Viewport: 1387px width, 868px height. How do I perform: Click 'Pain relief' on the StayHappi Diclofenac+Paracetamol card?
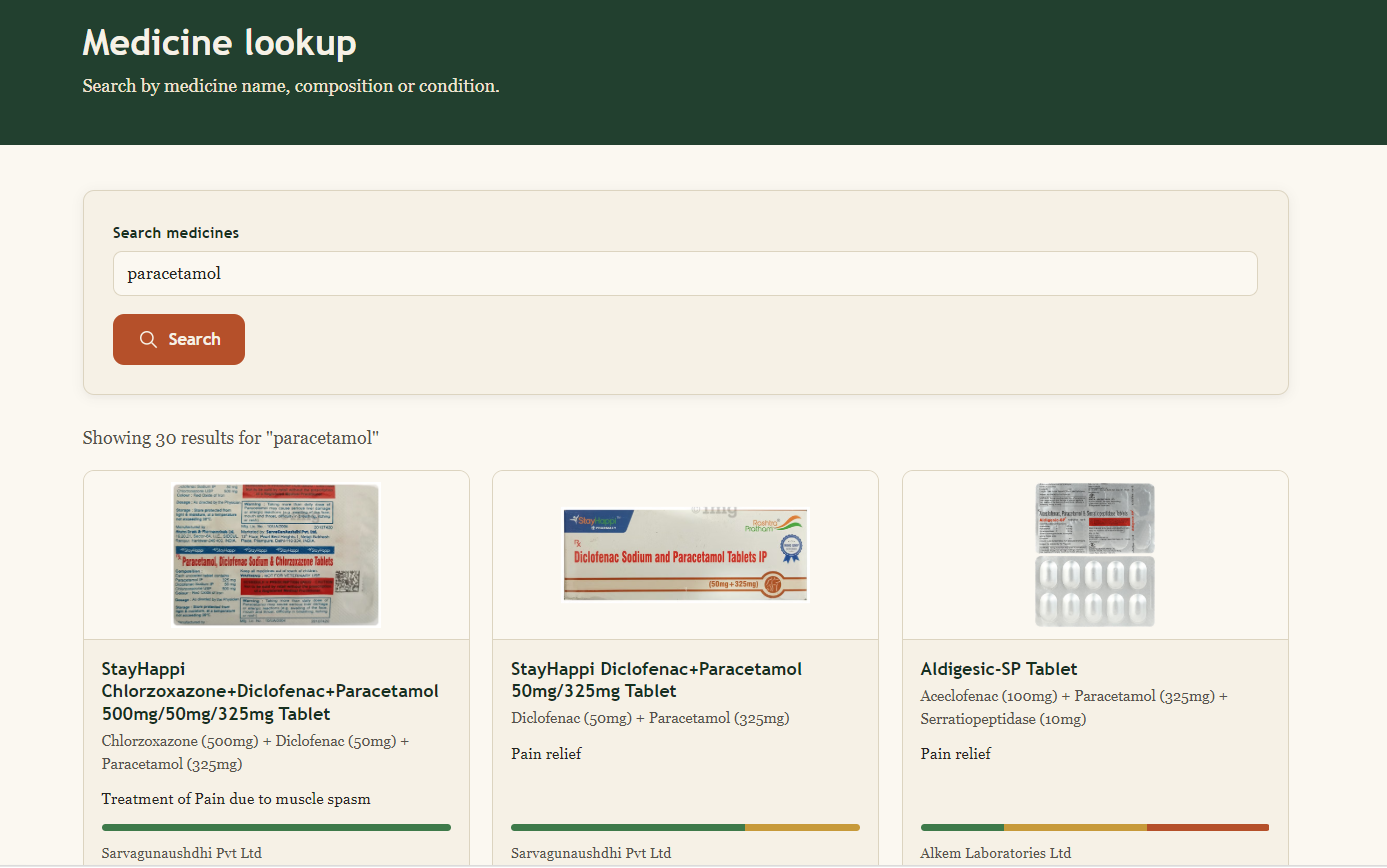coord(546,754)
